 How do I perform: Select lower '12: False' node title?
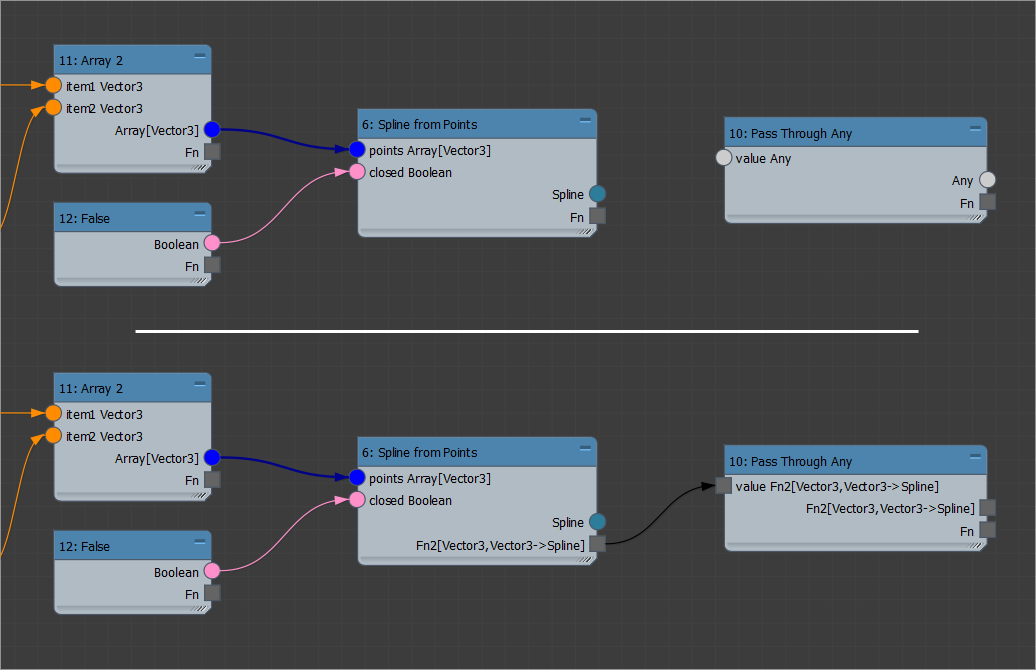click(132, 546)
